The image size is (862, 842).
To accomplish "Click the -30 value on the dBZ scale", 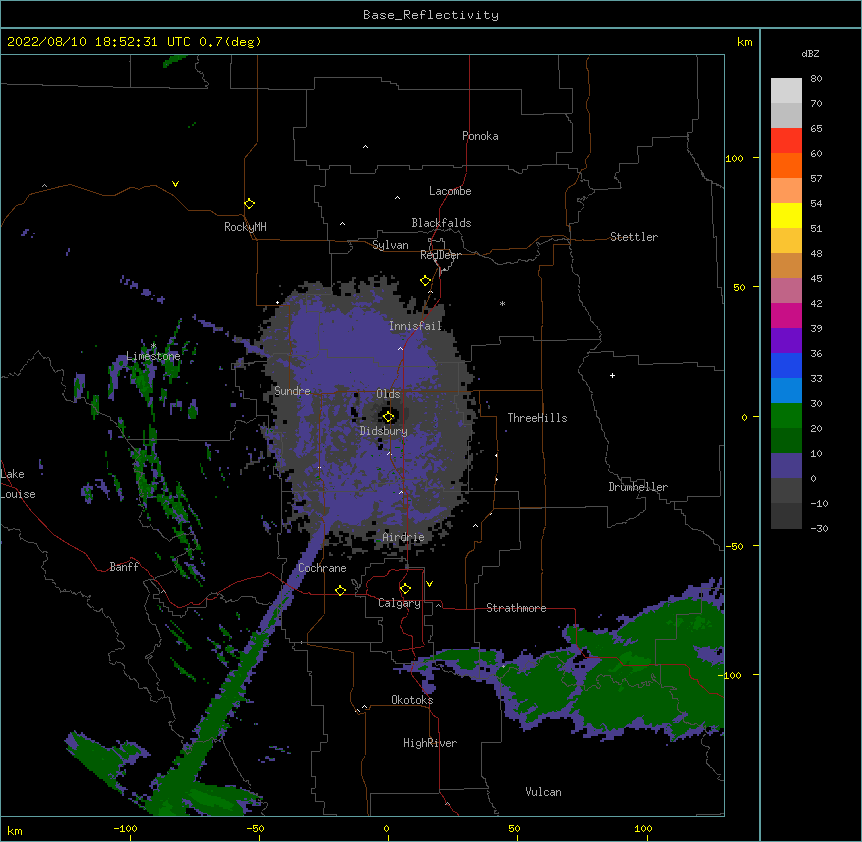I will coord(819,528).
